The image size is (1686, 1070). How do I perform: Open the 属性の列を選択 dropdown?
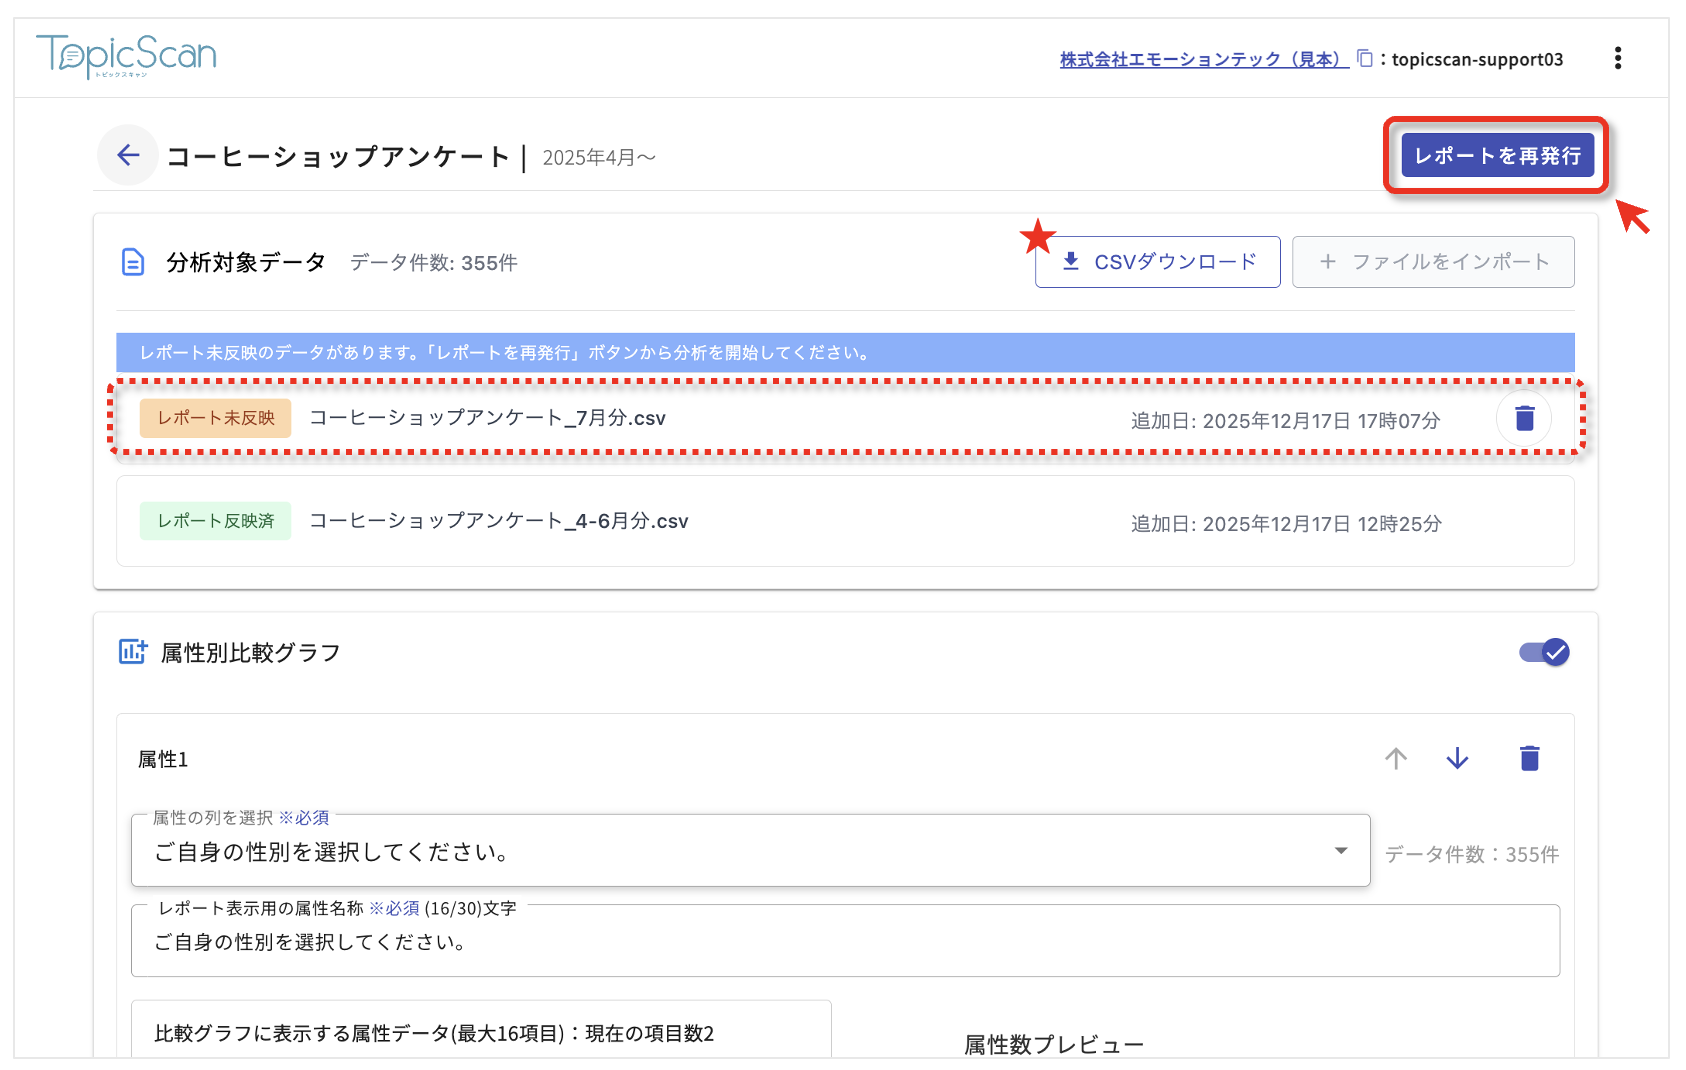point(750,851)
